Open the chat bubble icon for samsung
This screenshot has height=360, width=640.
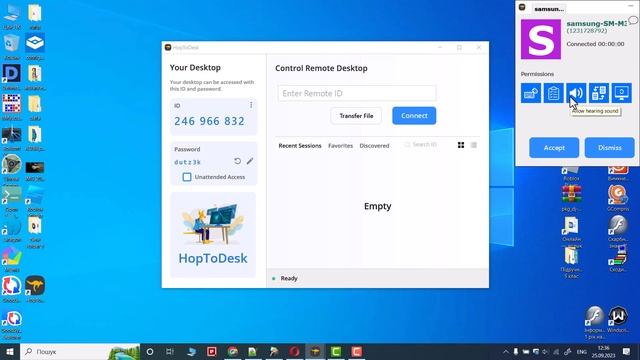pos(633,20)
